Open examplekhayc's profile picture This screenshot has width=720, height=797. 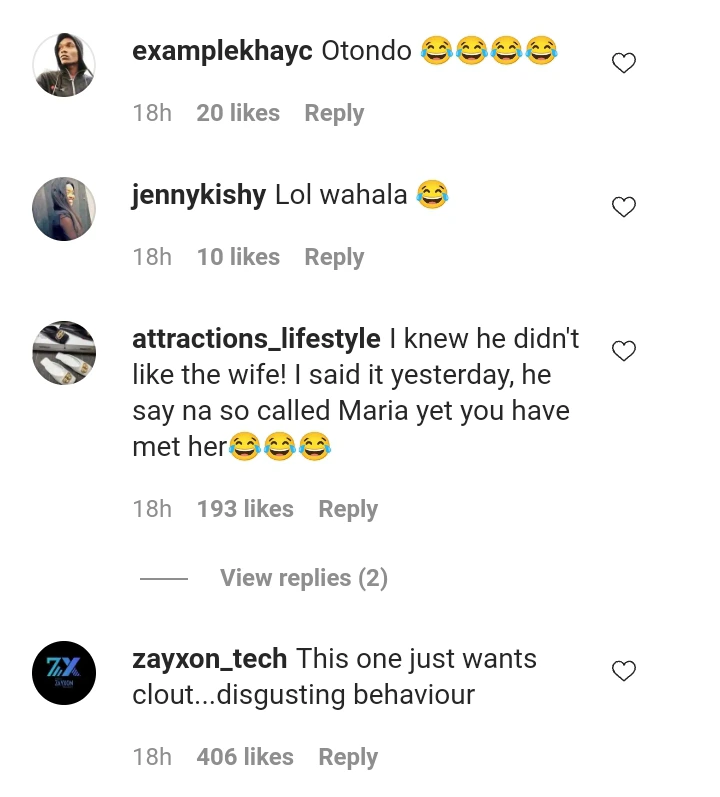click(64, 65)
